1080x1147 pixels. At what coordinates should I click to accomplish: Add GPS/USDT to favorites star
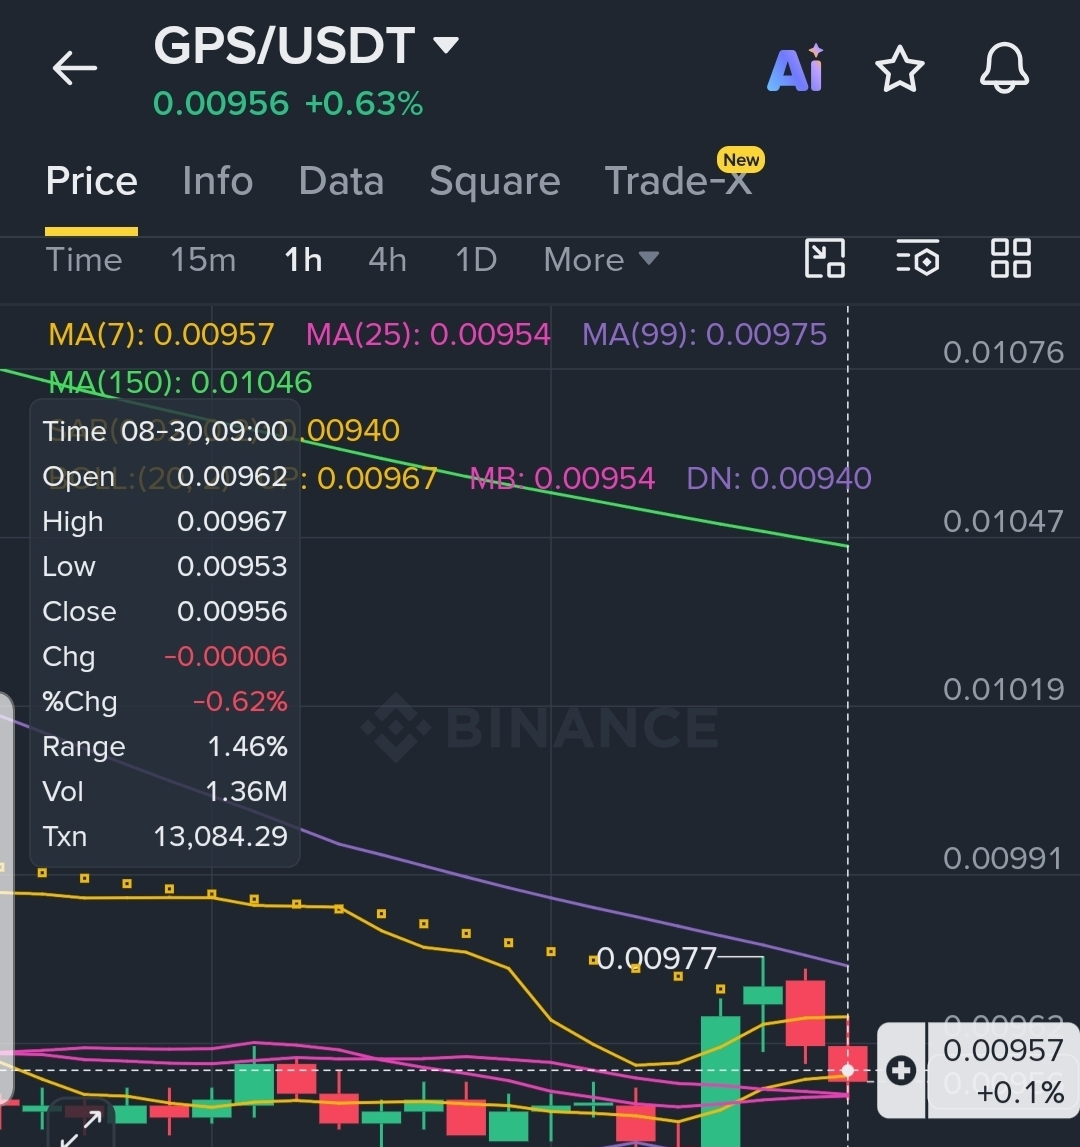tap(899, 69)
